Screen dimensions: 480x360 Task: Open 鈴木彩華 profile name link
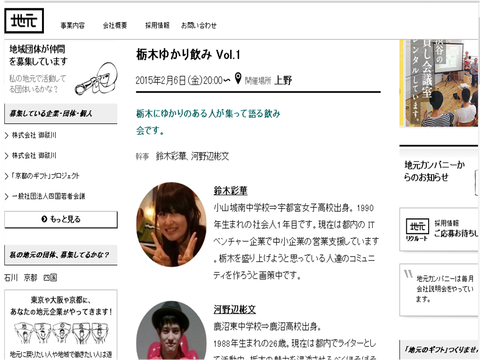pyautogui.click(x=230, y=191)
